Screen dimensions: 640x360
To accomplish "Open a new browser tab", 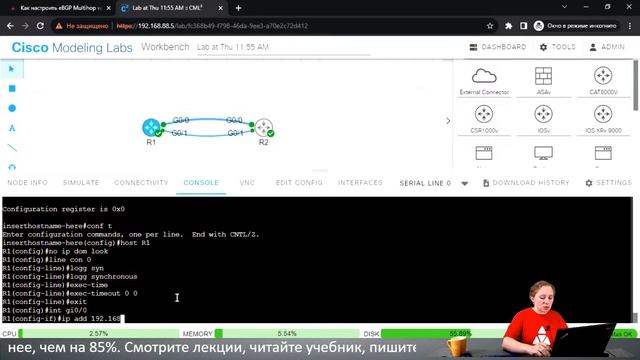I will [x=238, y=8].
